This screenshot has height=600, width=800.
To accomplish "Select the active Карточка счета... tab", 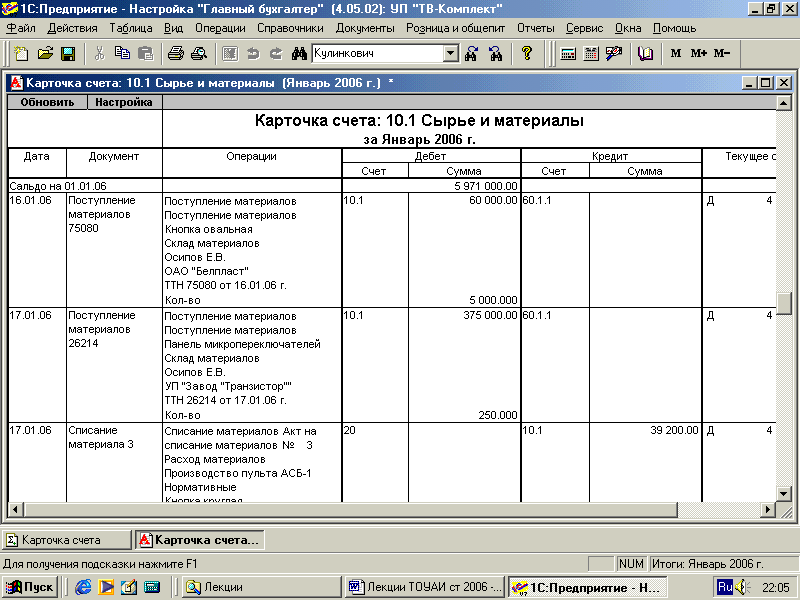I will click(x=200, y=540).
